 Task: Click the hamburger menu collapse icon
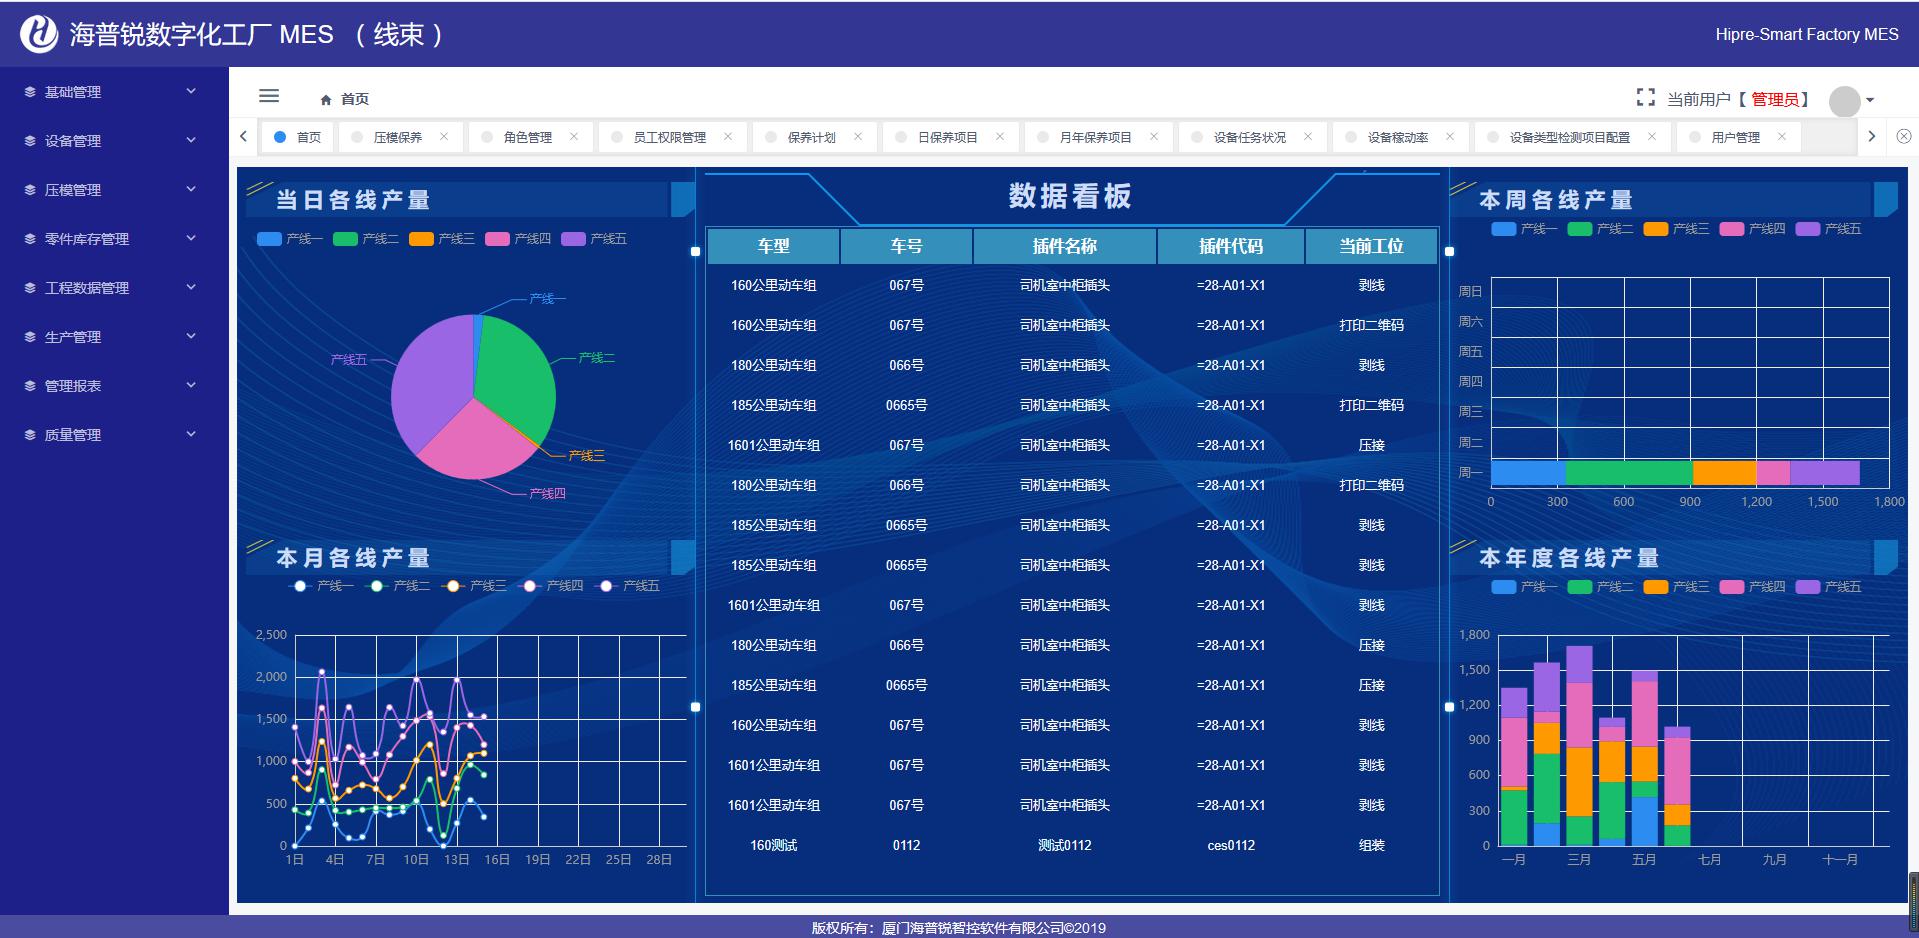(268, 96)
